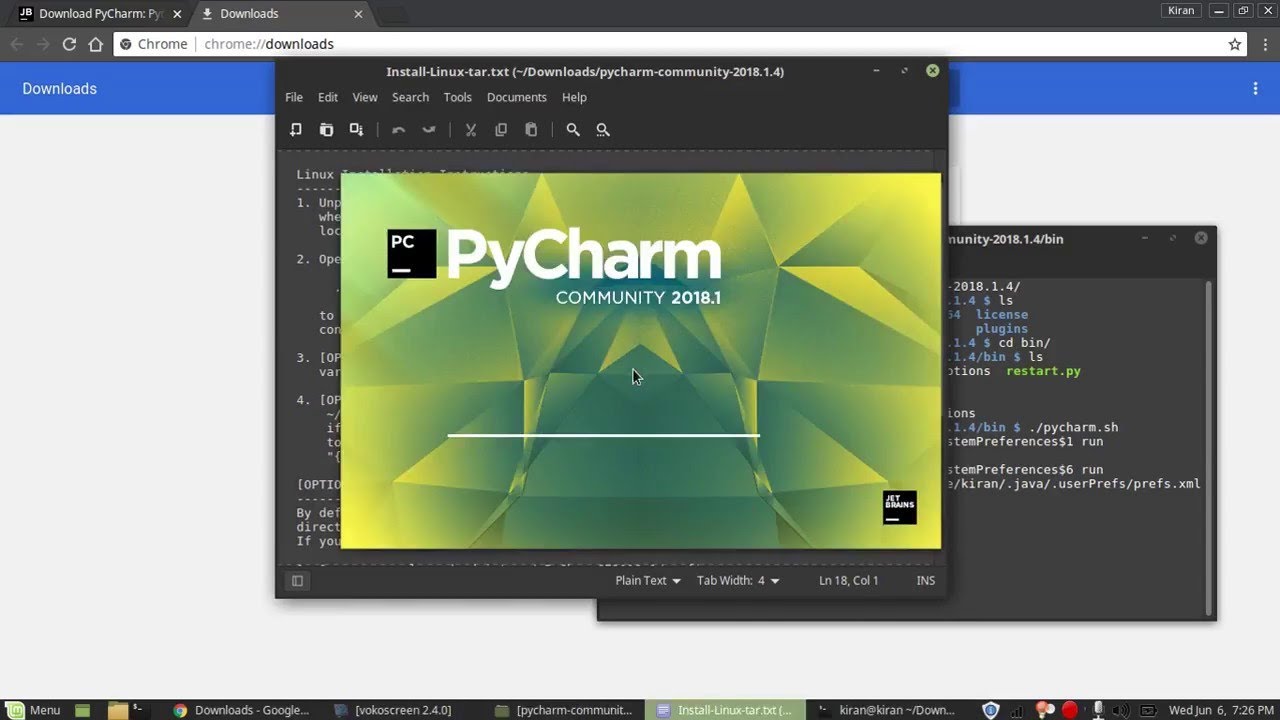Viewport: 1280px width, 720px height.
Task: Click INS insert mode indicator
Action: pos(926,581)
